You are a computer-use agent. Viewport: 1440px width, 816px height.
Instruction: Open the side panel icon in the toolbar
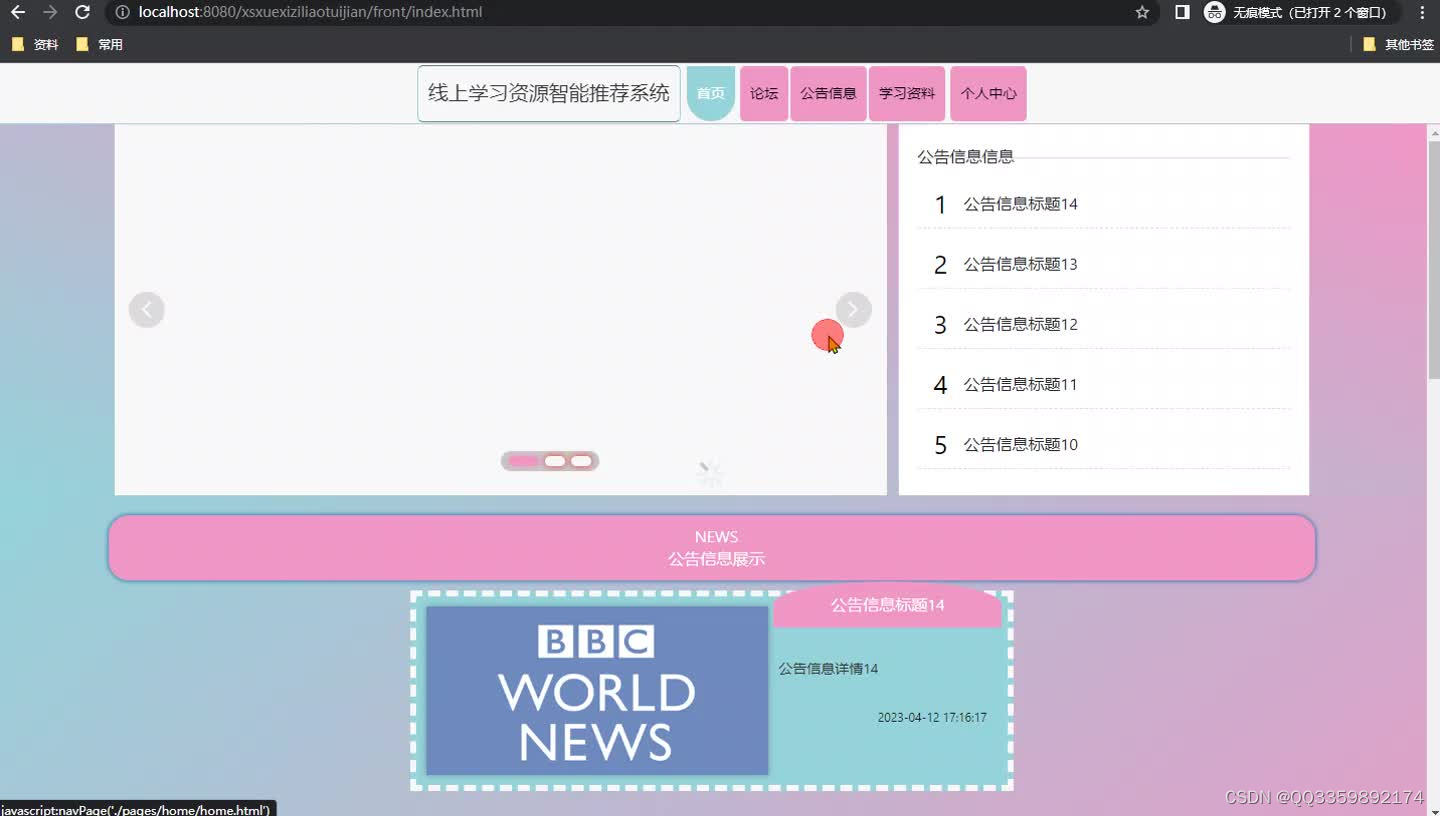point(1182,12)
